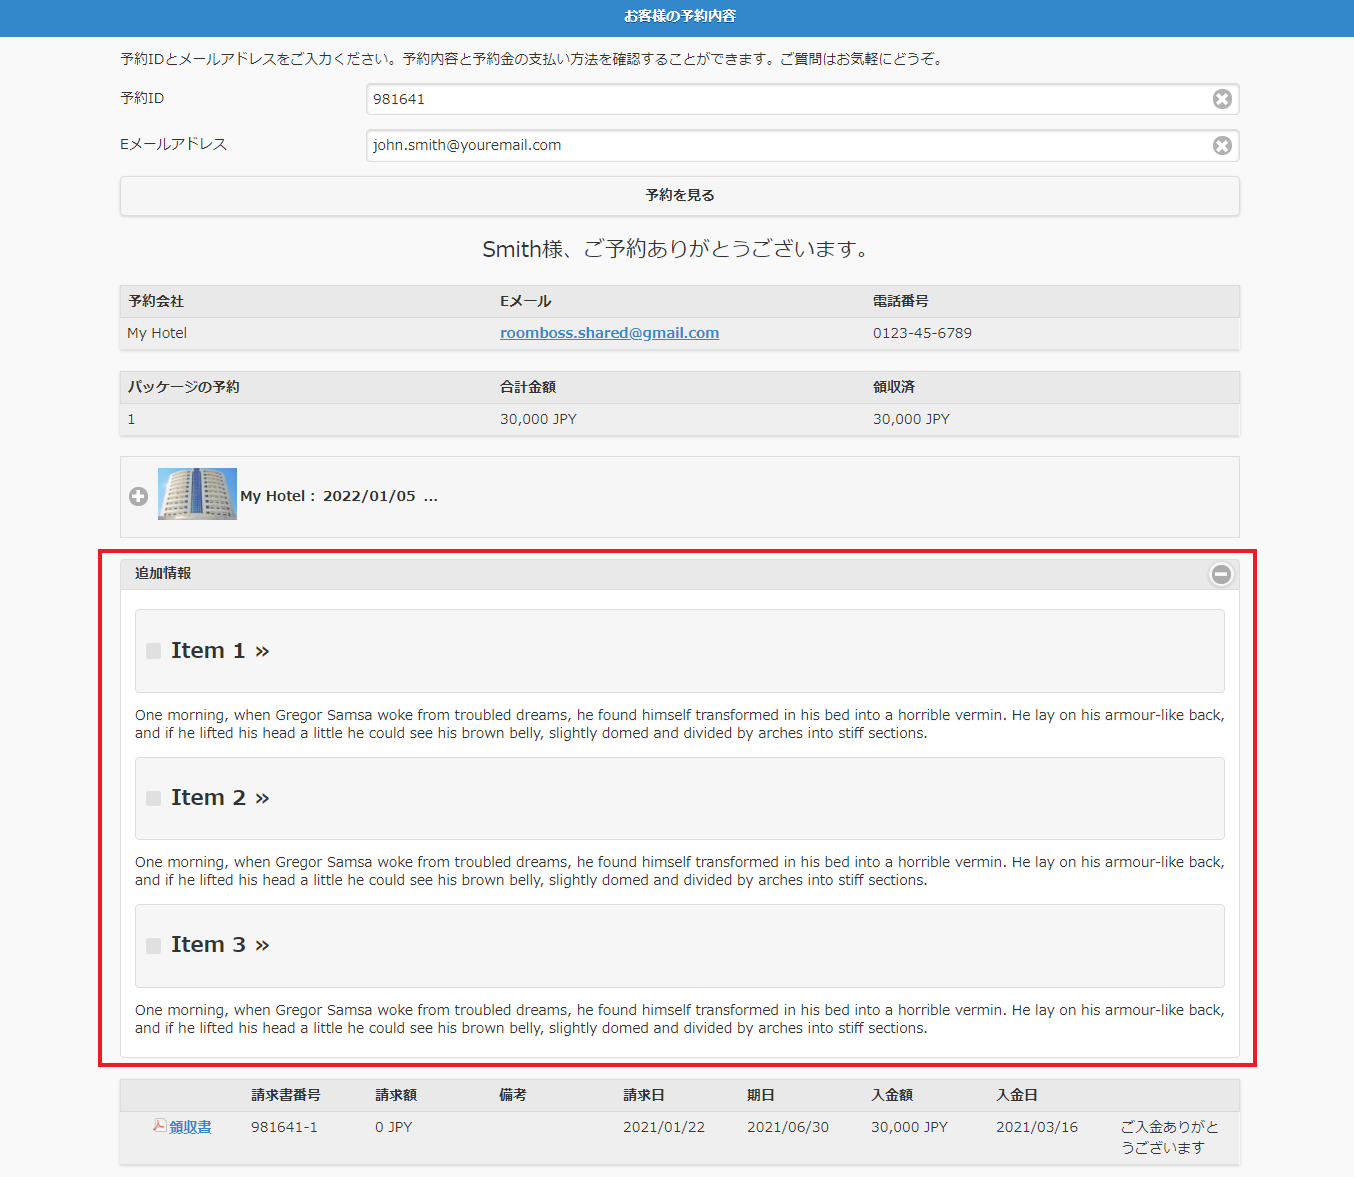Check the Item 2 checkbox
Image resolution: width=1354 pixels, height=1177 pixels.
[x=153, y=798]
